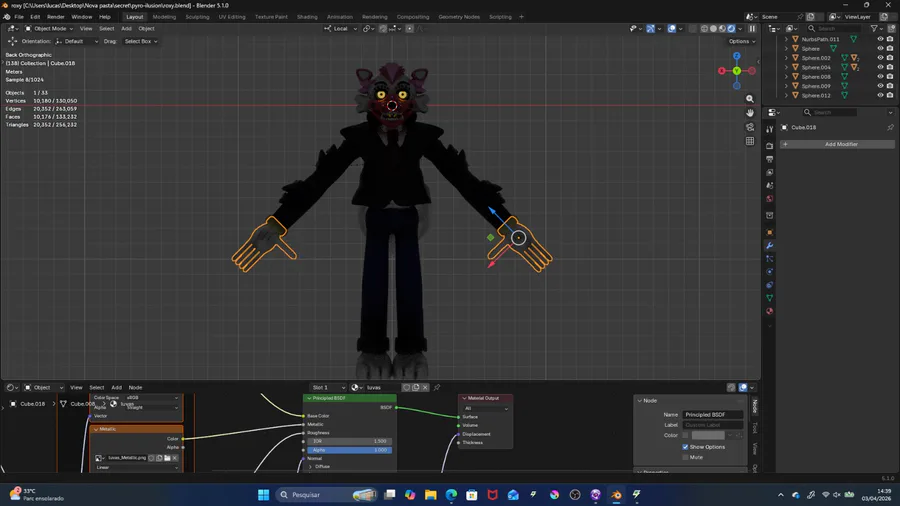Switch perspective with the orthographic grid icon
900x506 pixels.
(750, 141)
